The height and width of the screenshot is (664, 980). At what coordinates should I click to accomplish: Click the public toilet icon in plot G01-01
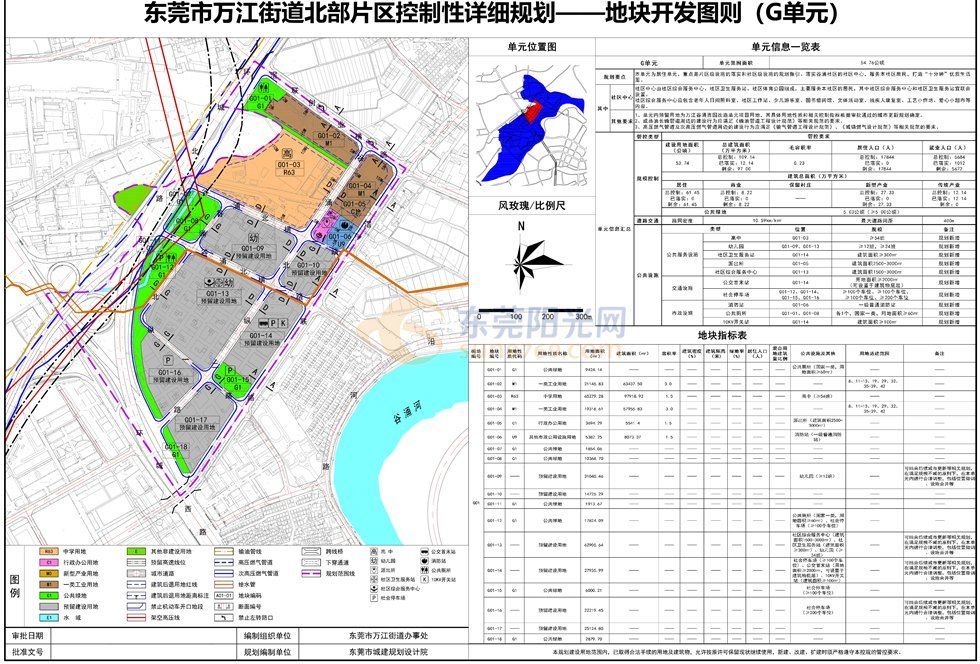point(264,88)
